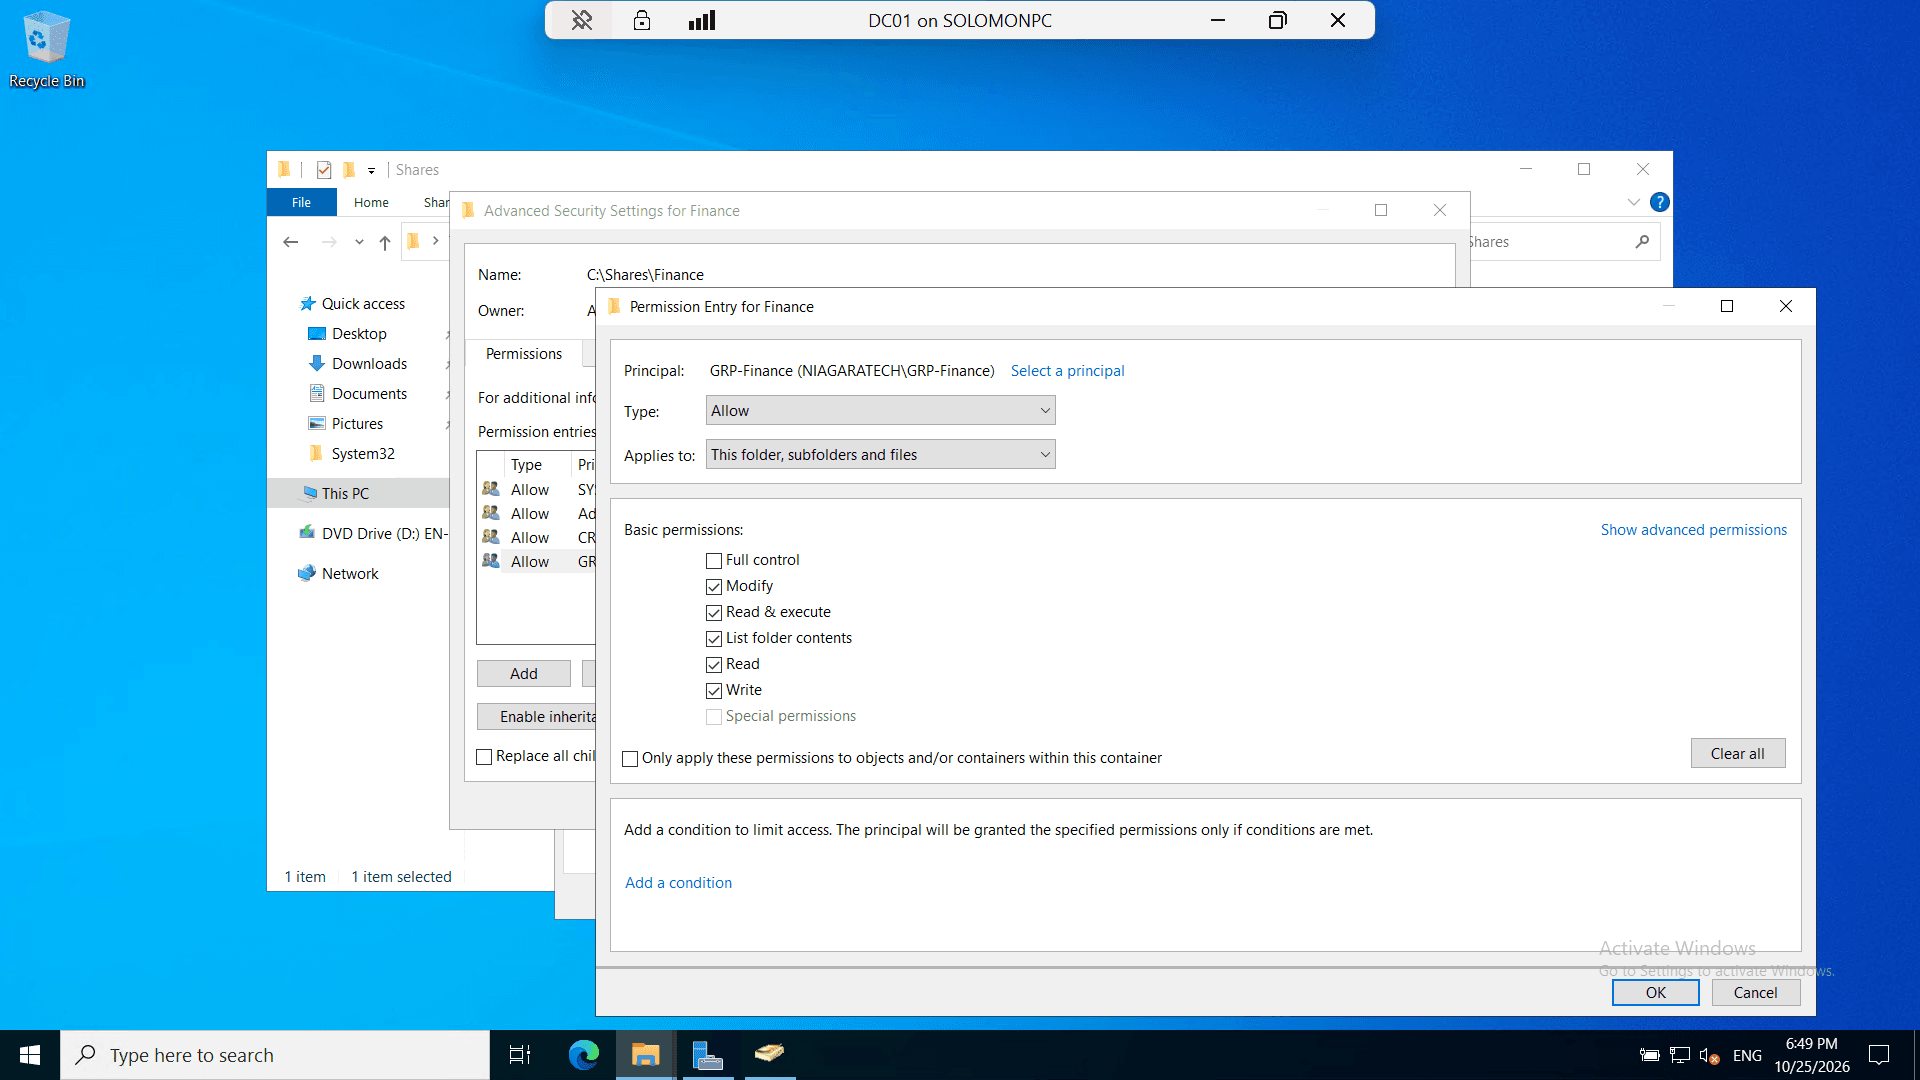Image resolution: width=1920 pixels, height=1080 pixels.
Task: Open the Type dropdown set to Allow
Action: tap(880, 411)
